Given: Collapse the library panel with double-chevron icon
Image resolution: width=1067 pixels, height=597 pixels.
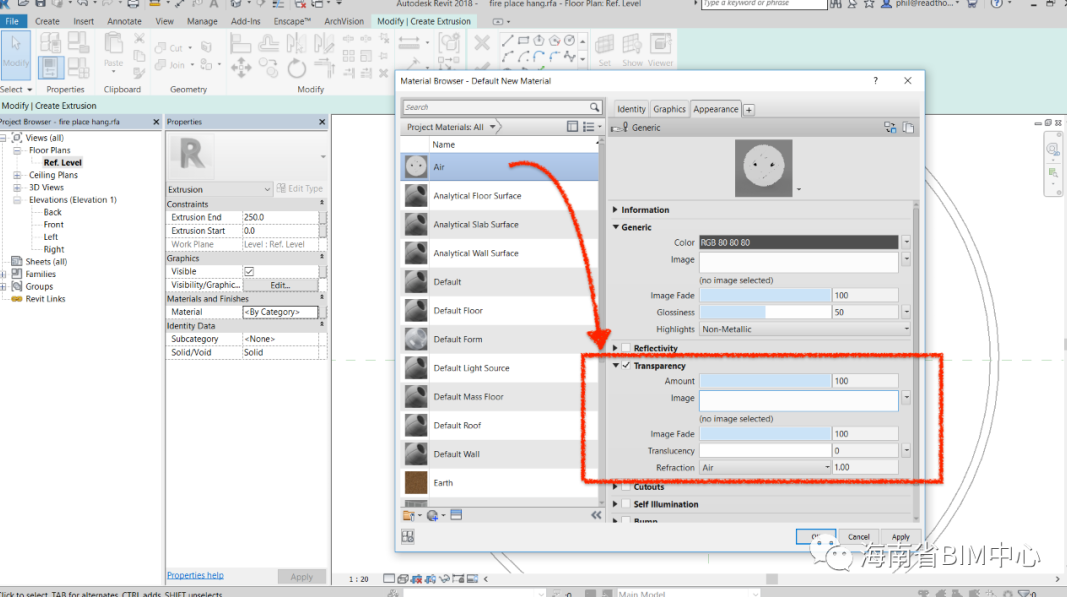Looking at the screenshot, I should (x=596, y=515).
